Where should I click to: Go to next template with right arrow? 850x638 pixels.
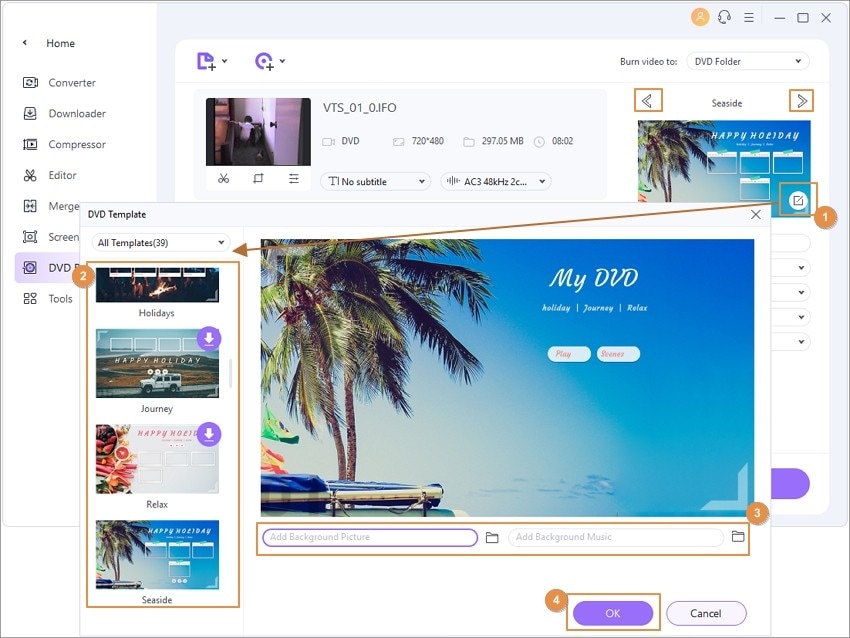point(802,101)
